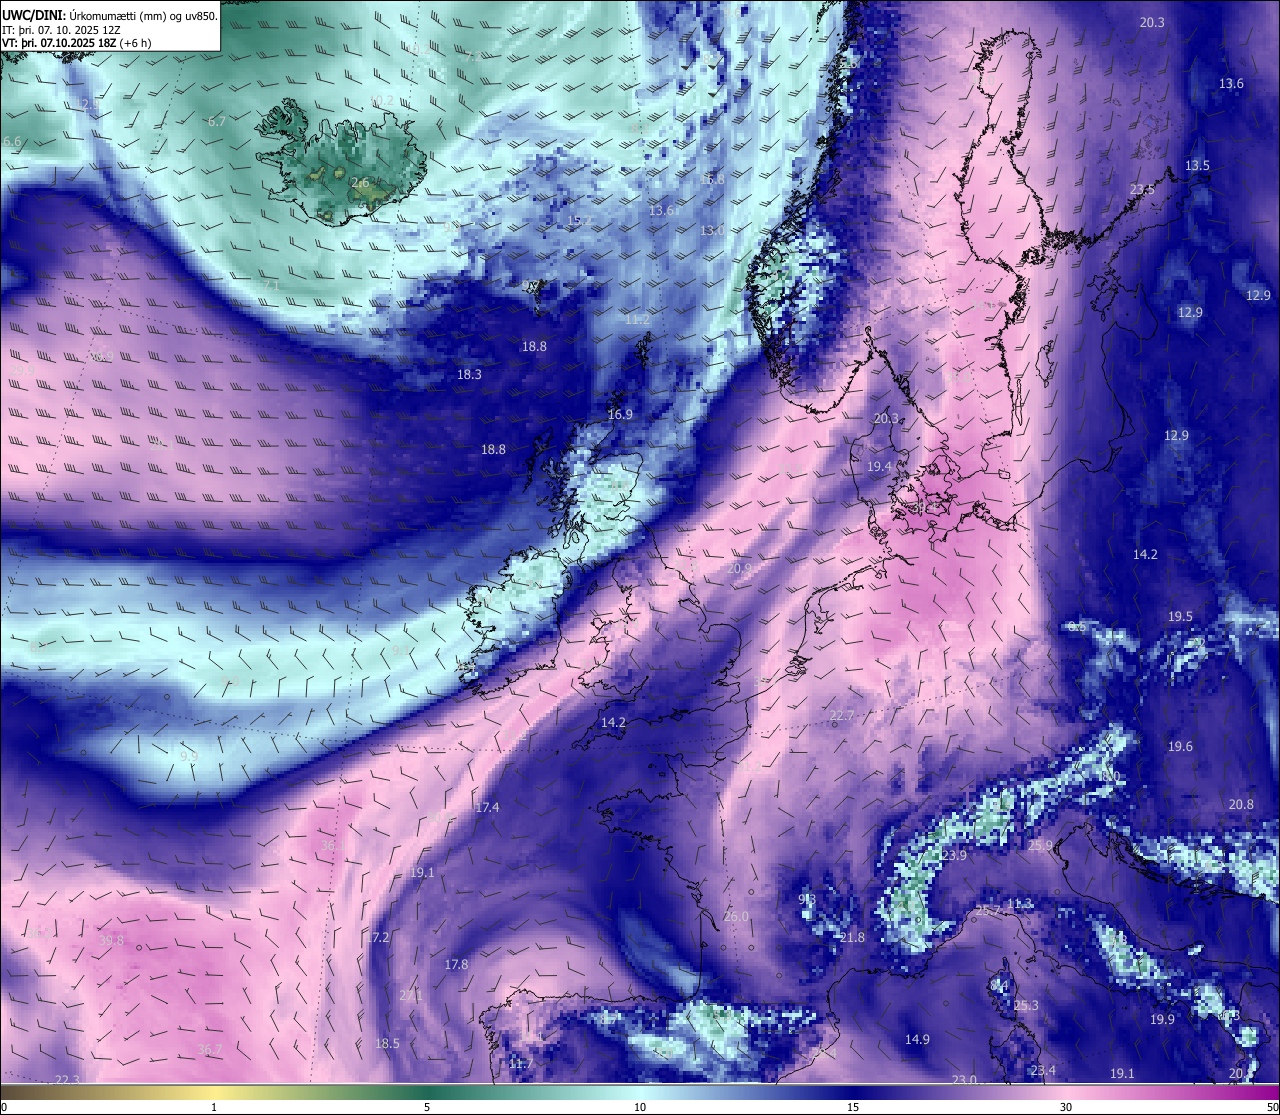Screen dimensions: 1280x1115
Task: Click the value label '11.3'
Action: pyautogui.click(x=1019, y=904)
